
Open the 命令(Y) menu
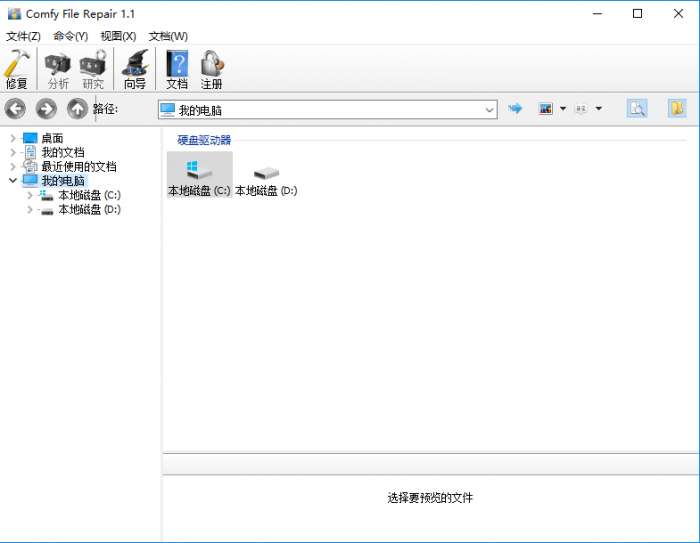pyautogui.click(x=71, y=36)
